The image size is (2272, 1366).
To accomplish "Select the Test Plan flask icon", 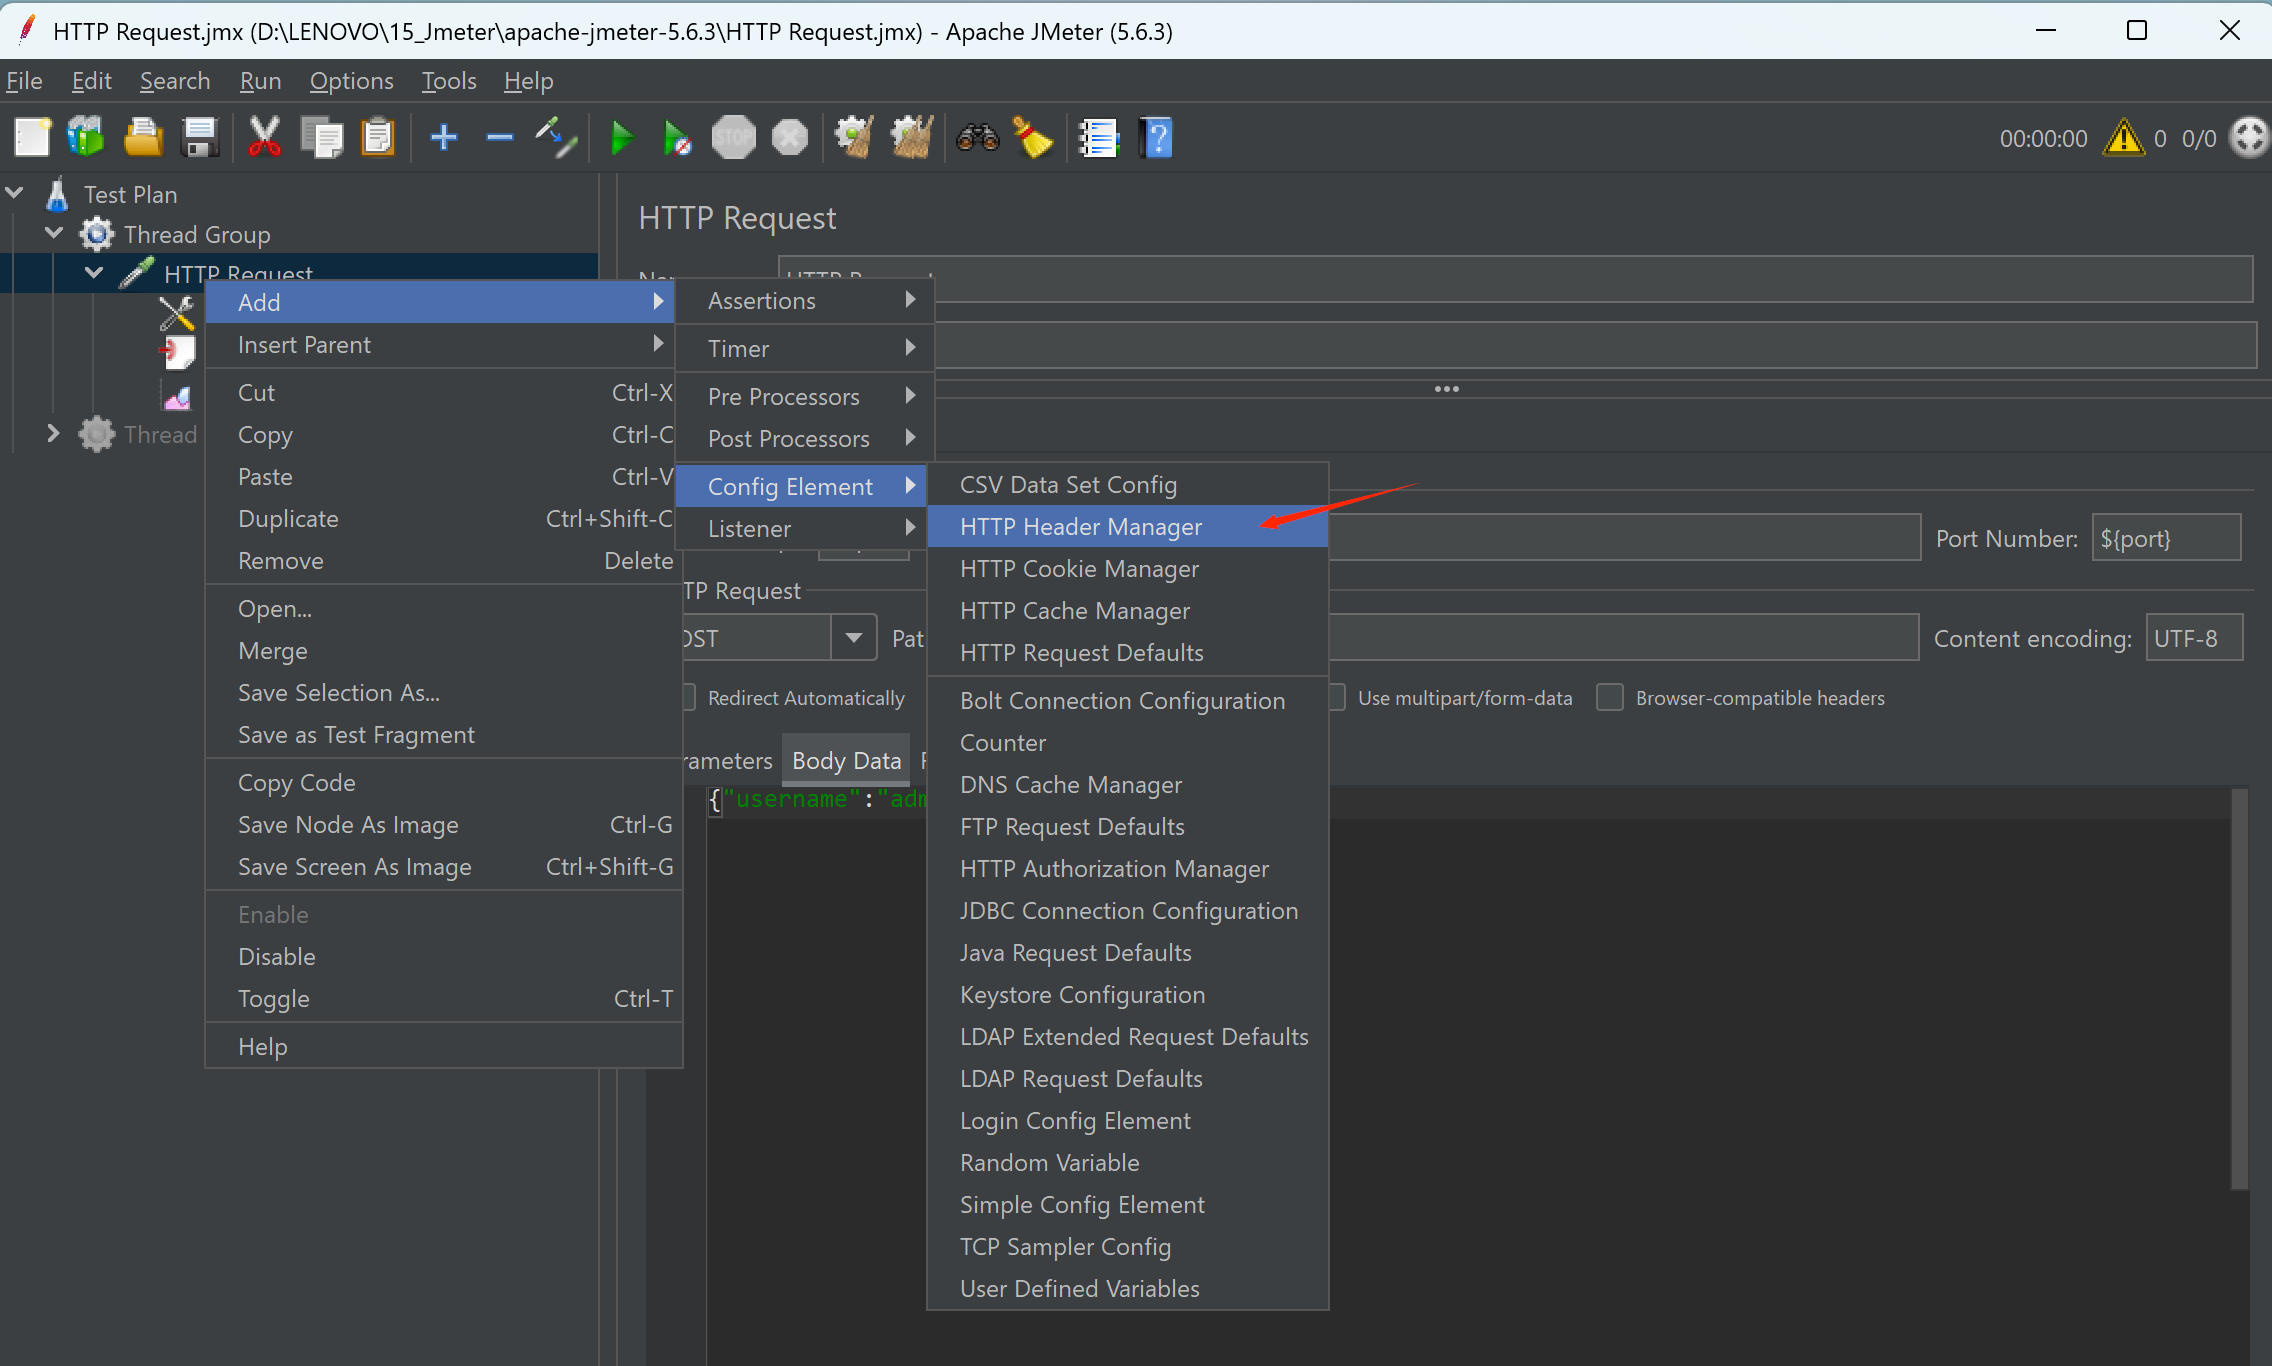I will pyautogui.click(x=57, y=194).
